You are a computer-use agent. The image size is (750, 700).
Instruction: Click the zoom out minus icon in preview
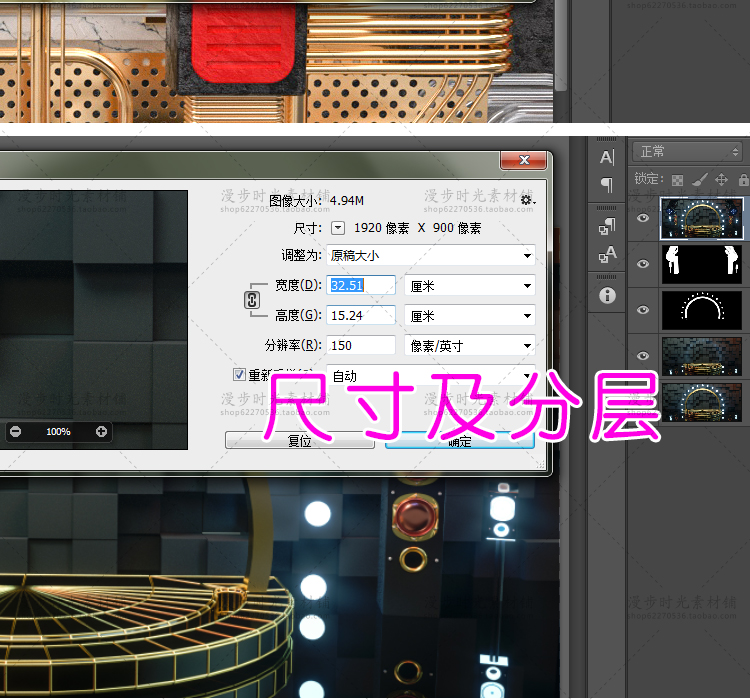coord(15,432)
